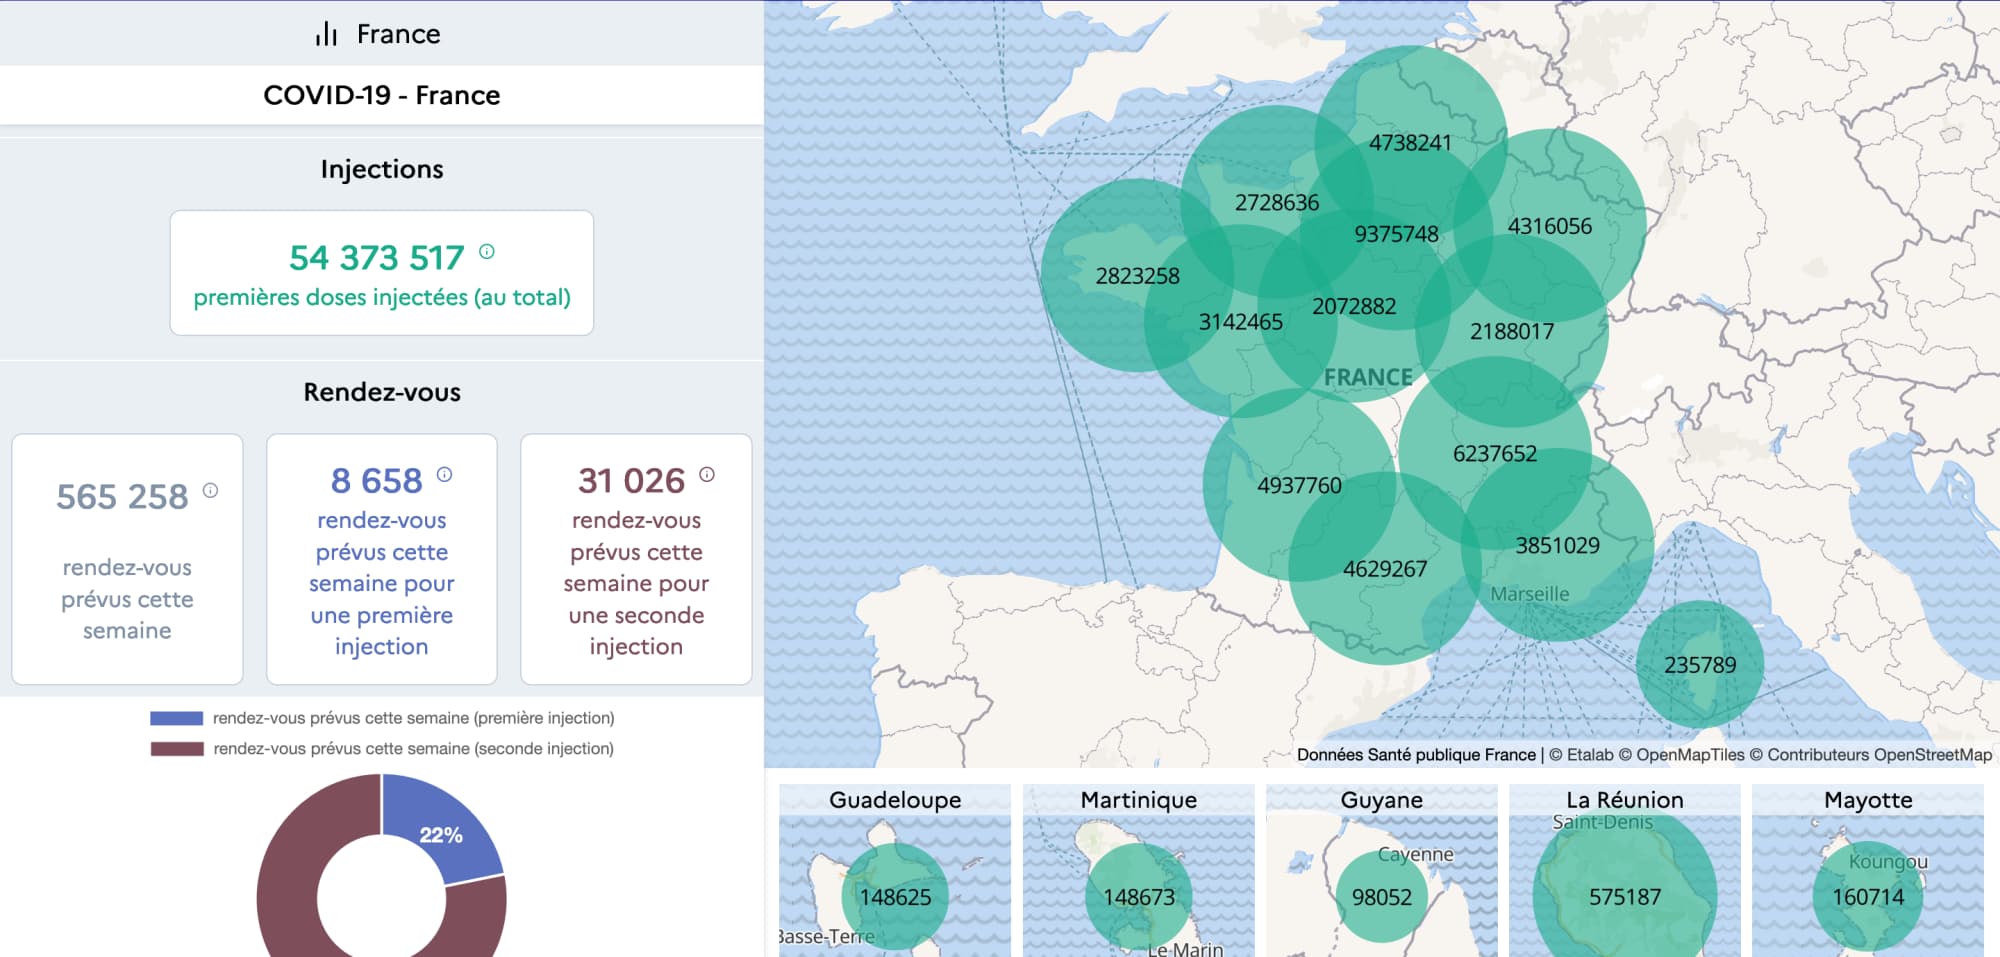This screenshot has height=957, width=2000.
Task: Click info icon next to 565 258
Action: [210, 490]
